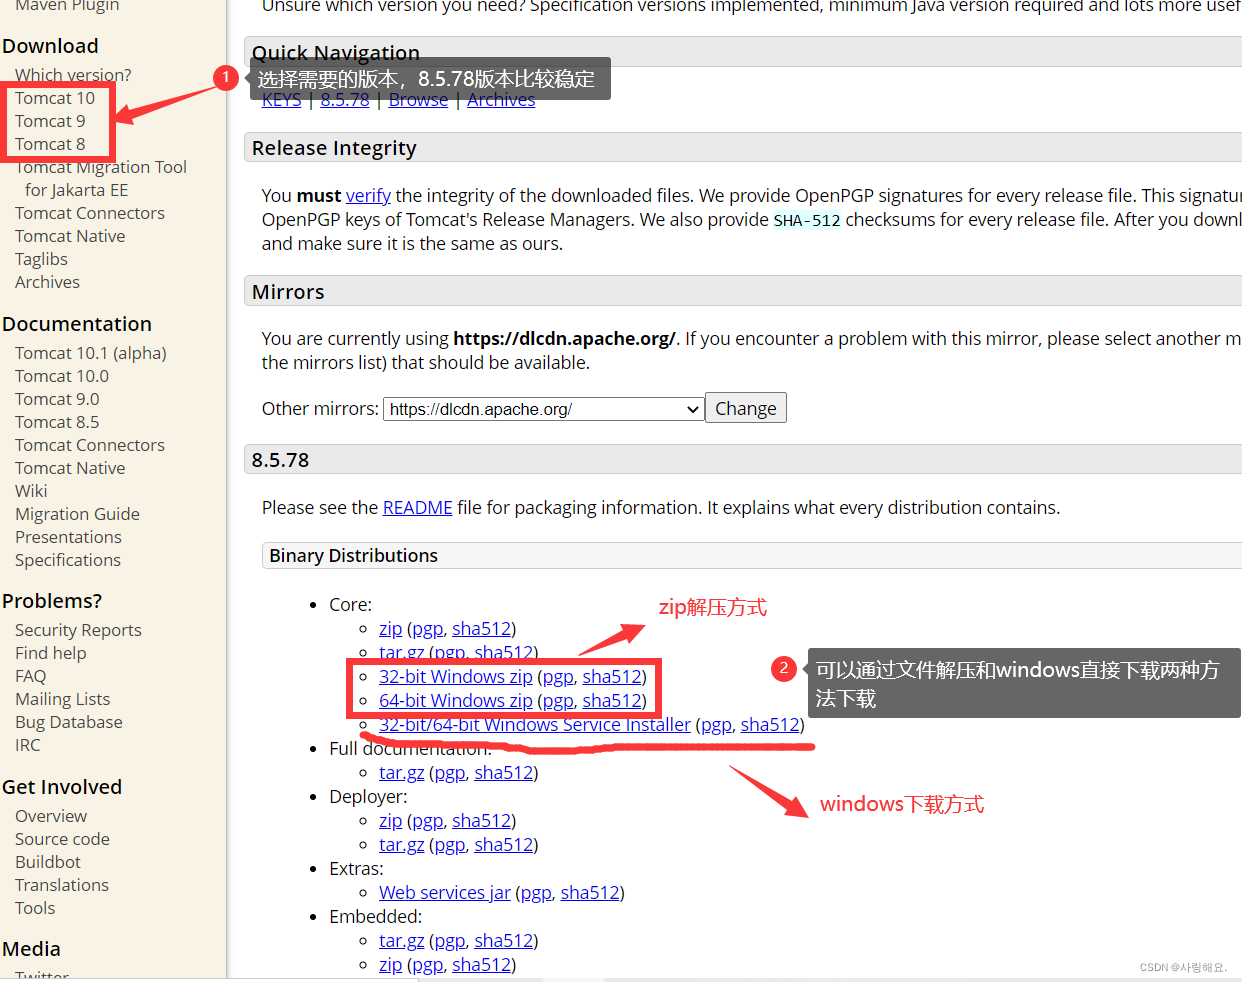Viewport: 1242px width, 982px height.
Task: Open sha512 for Deployer zip
Action: click(481, 821)
